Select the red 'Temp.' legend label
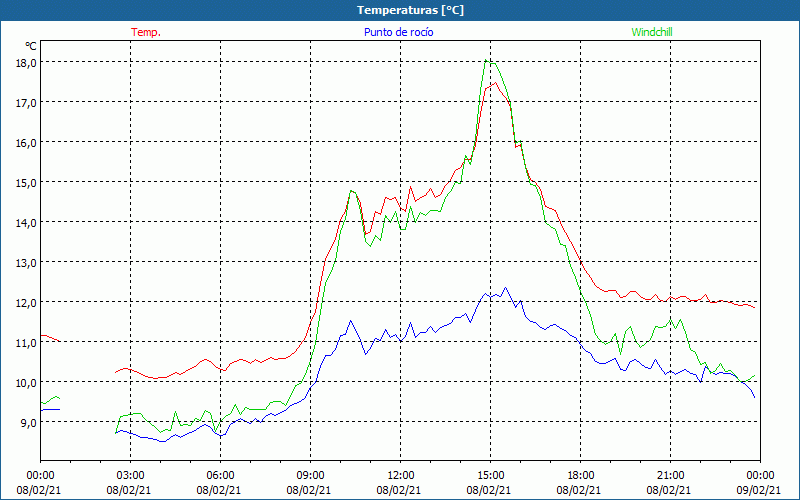The image size is (800, 500). (146, 32)
